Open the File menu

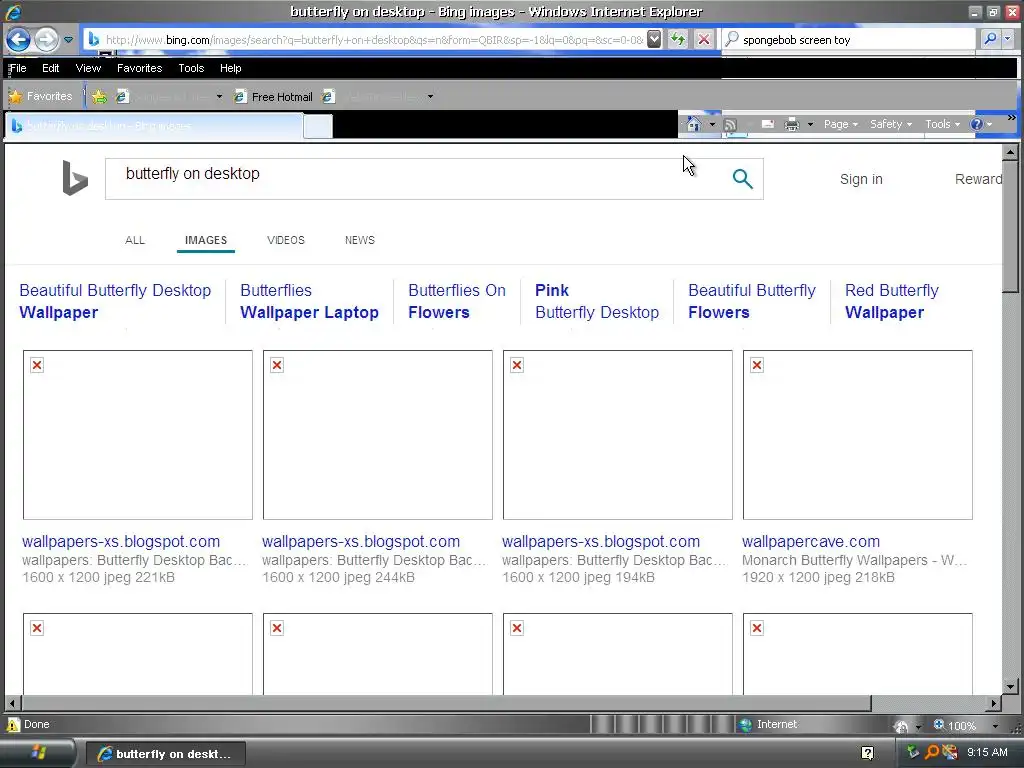[18, 68]
